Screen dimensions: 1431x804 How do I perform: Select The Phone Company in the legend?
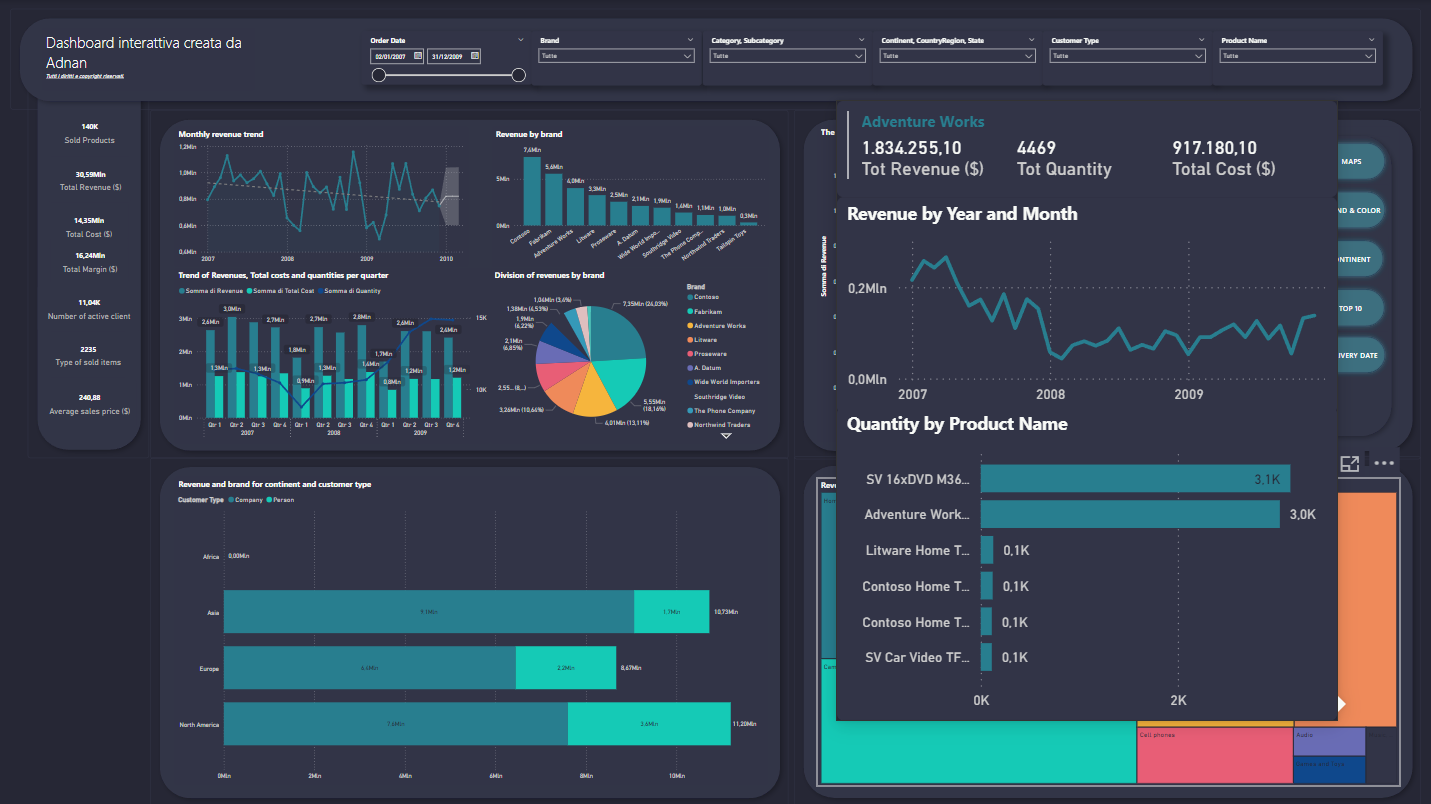(721, 411)
